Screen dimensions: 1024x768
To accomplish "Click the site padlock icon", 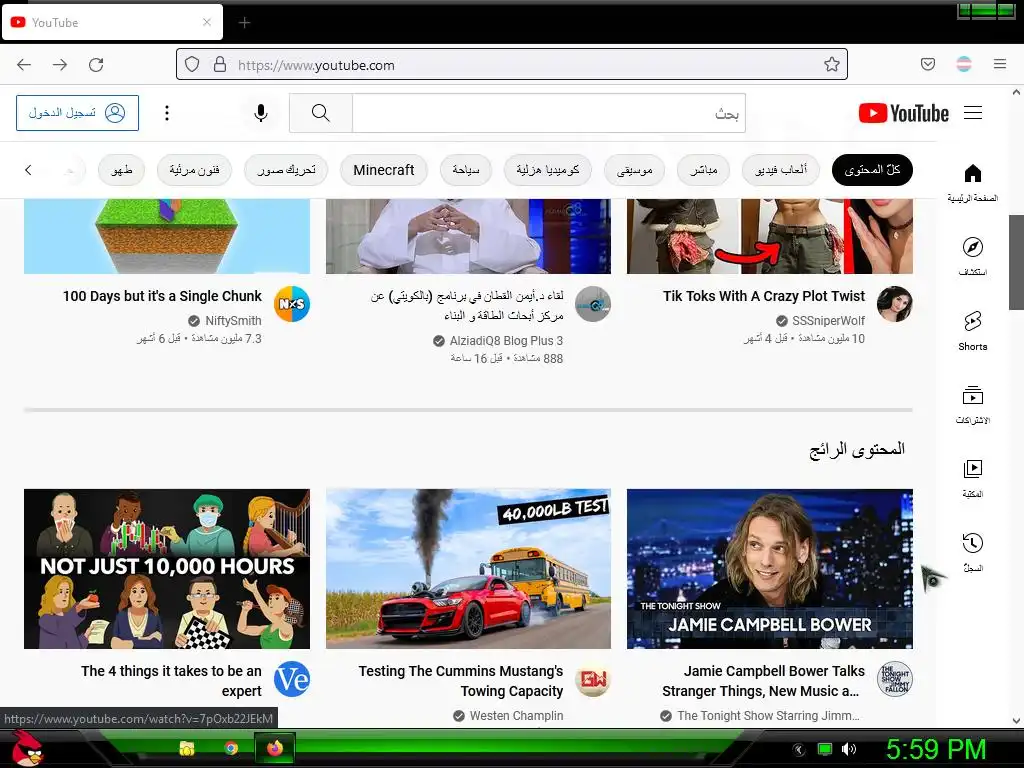I will 220,64.
